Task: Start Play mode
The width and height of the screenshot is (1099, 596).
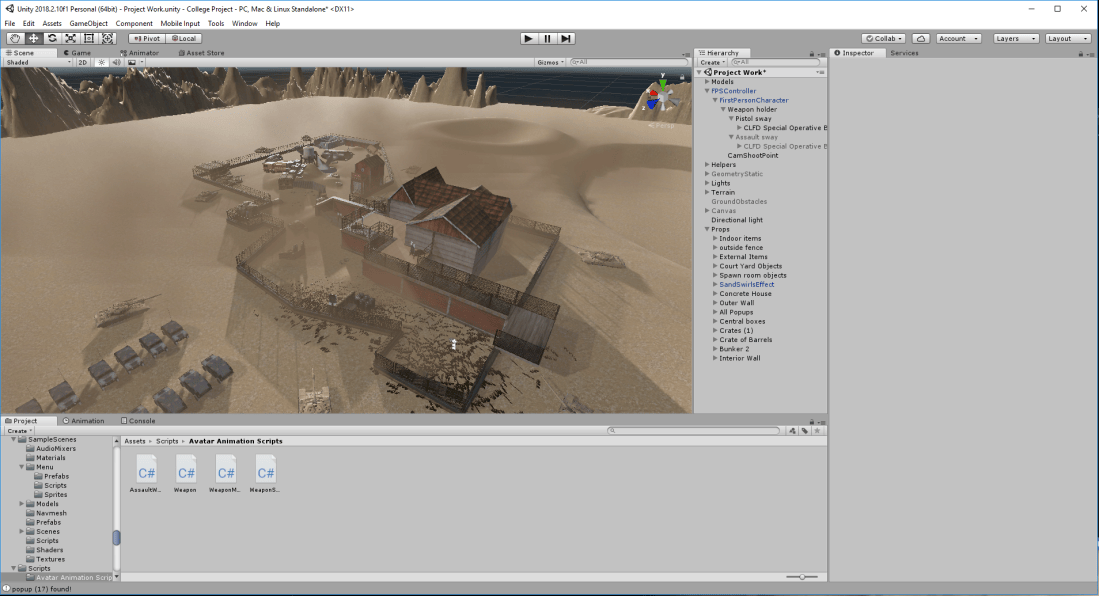Action: (x=528, y=39)
